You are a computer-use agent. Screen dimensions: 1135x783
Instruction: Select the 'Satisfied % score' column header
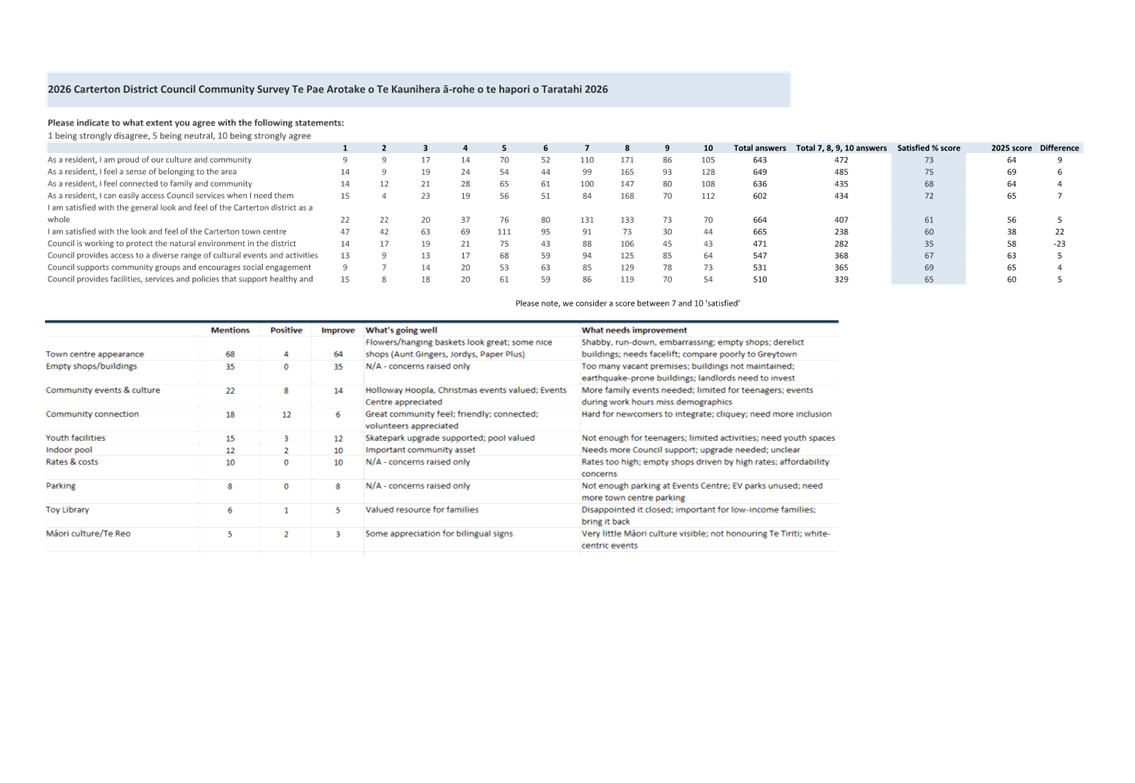click(929, 148)
